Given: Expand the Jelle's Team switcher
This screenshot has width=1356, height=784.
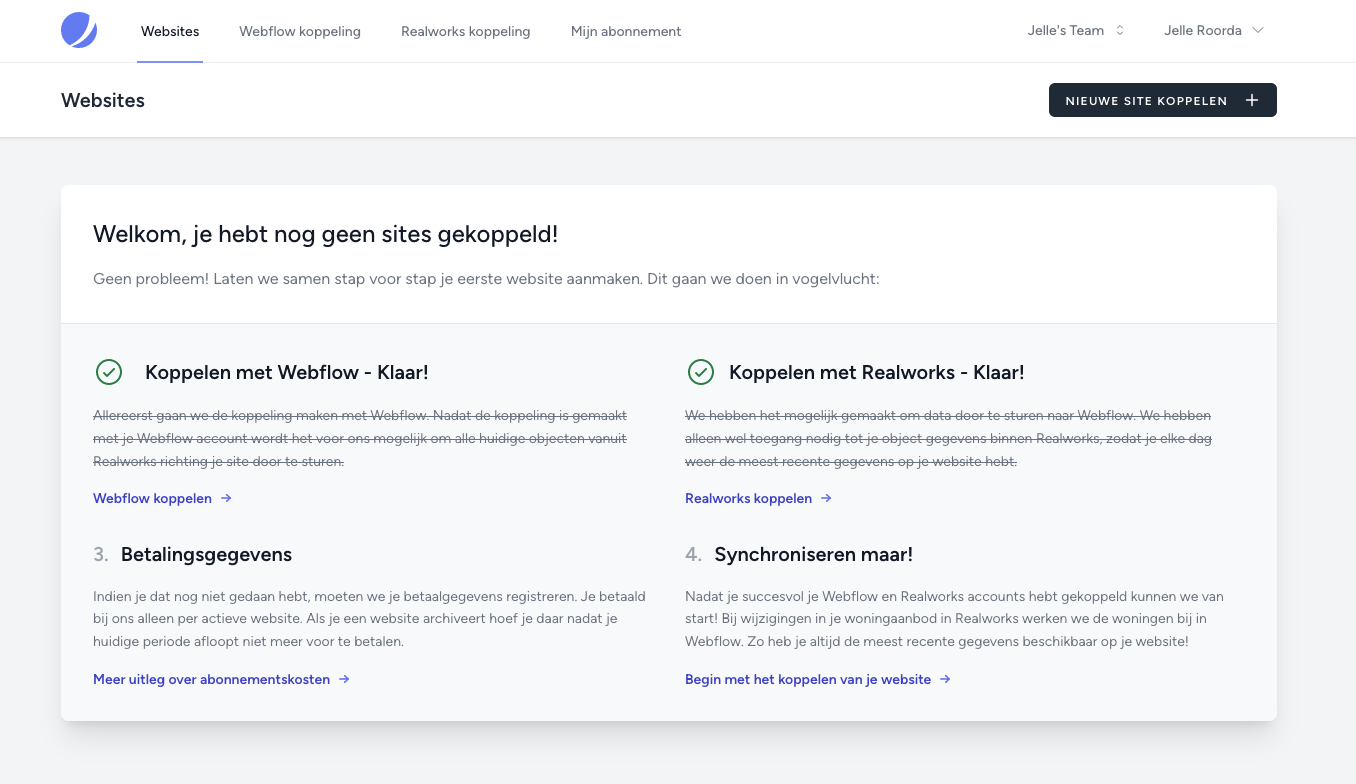Looking at the screenshot, I should tap(1076, 31).
